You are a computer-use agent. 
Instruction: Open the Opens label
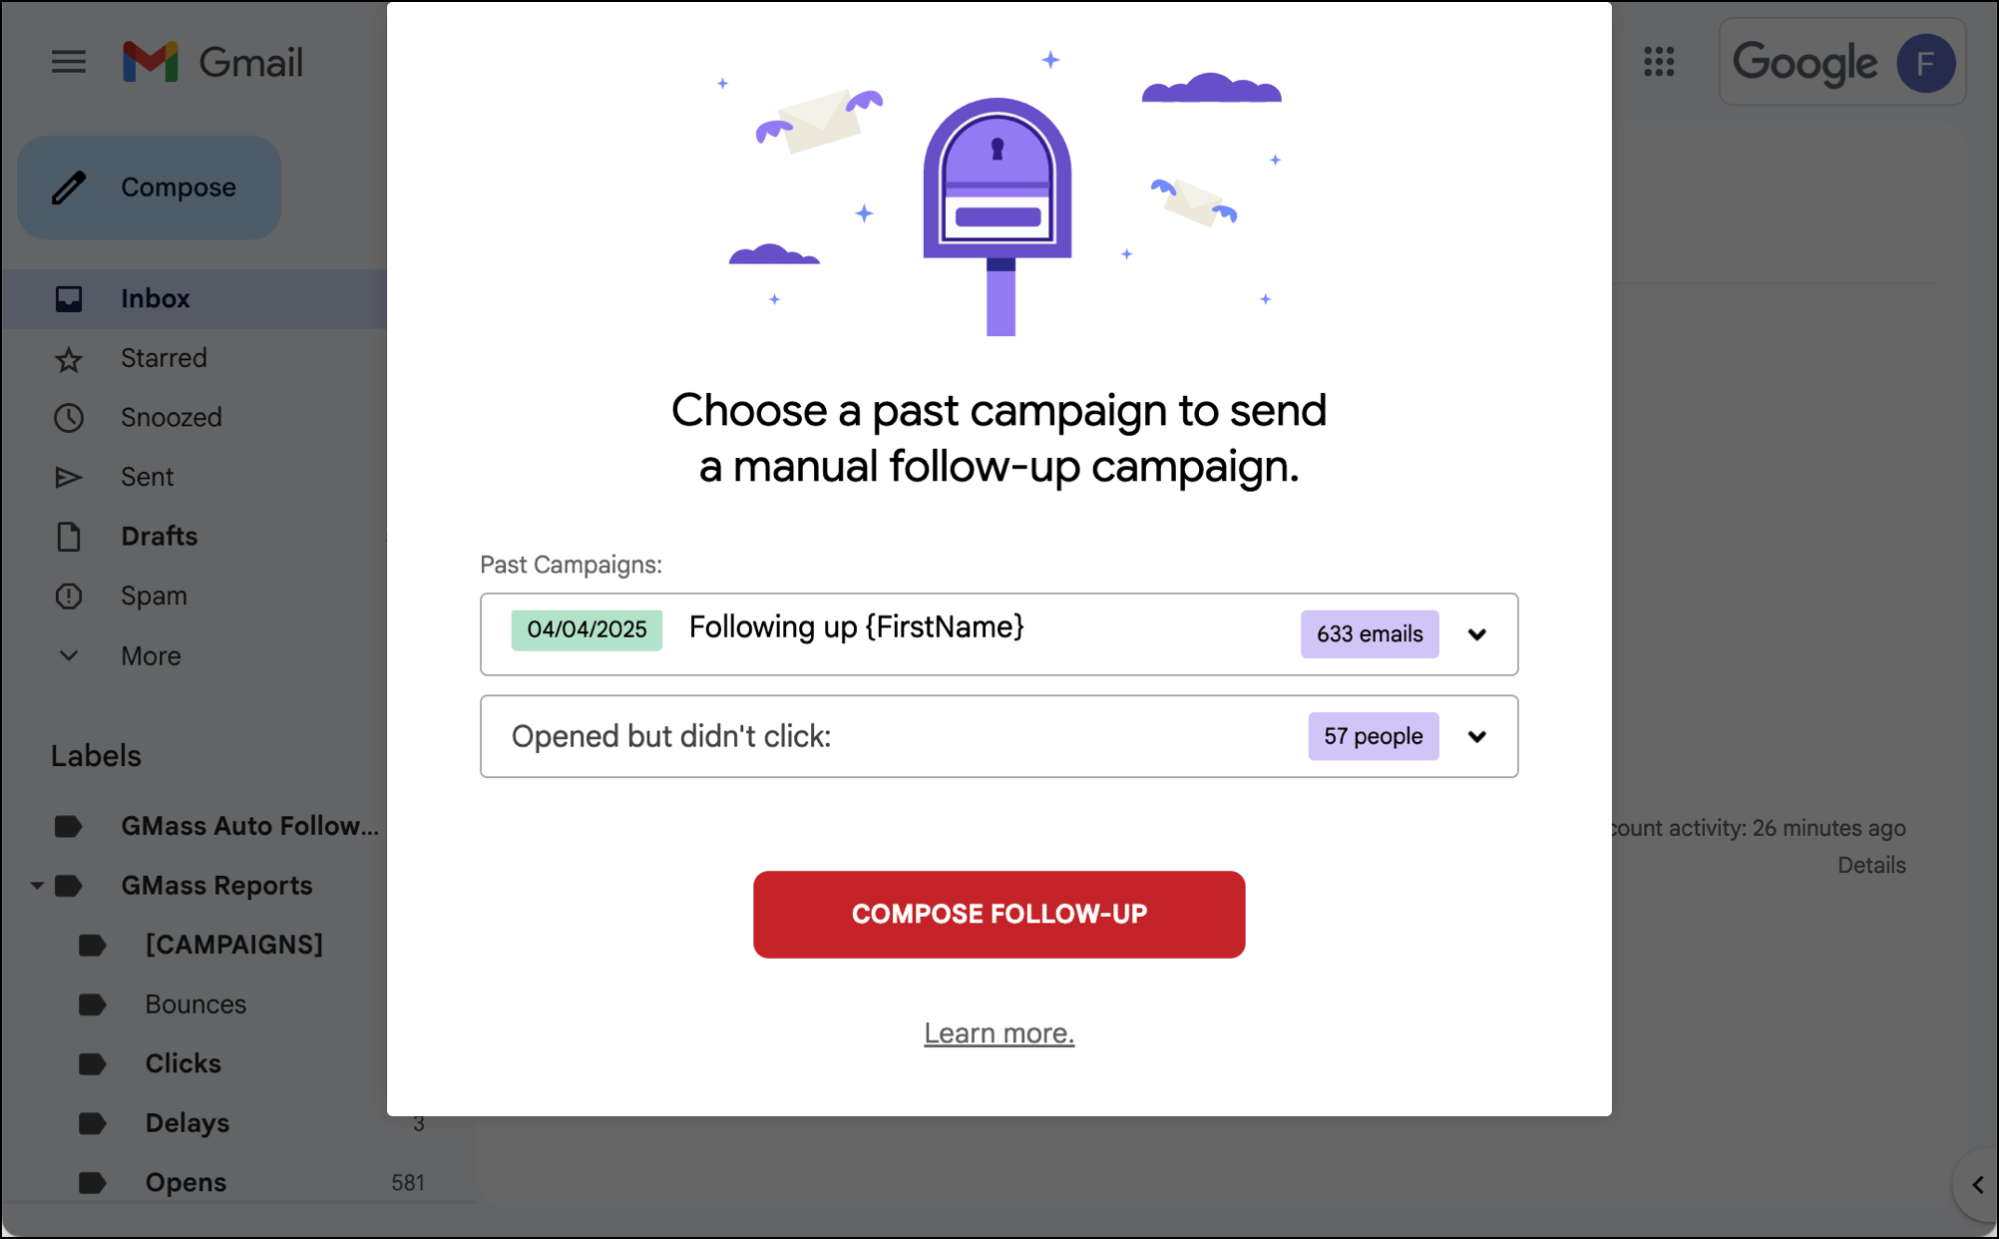click(186, 1182)
